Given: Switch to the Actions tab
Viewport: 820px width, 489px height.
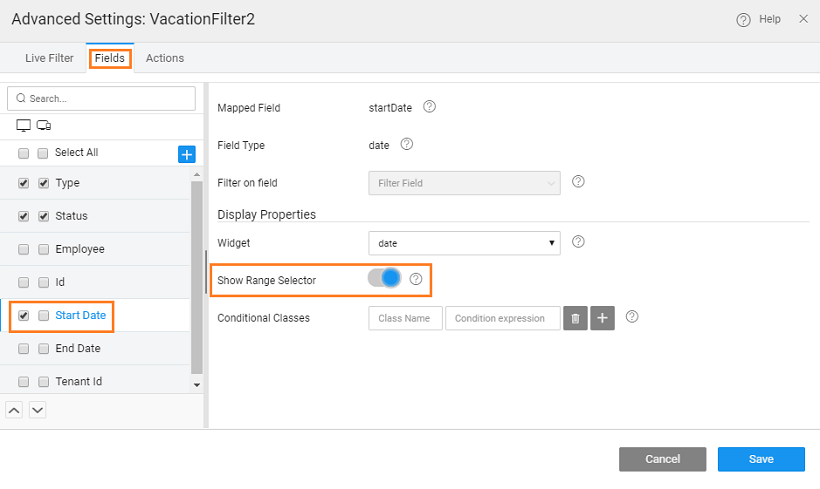Looking at the screenshot, I should tap(165, 58).
